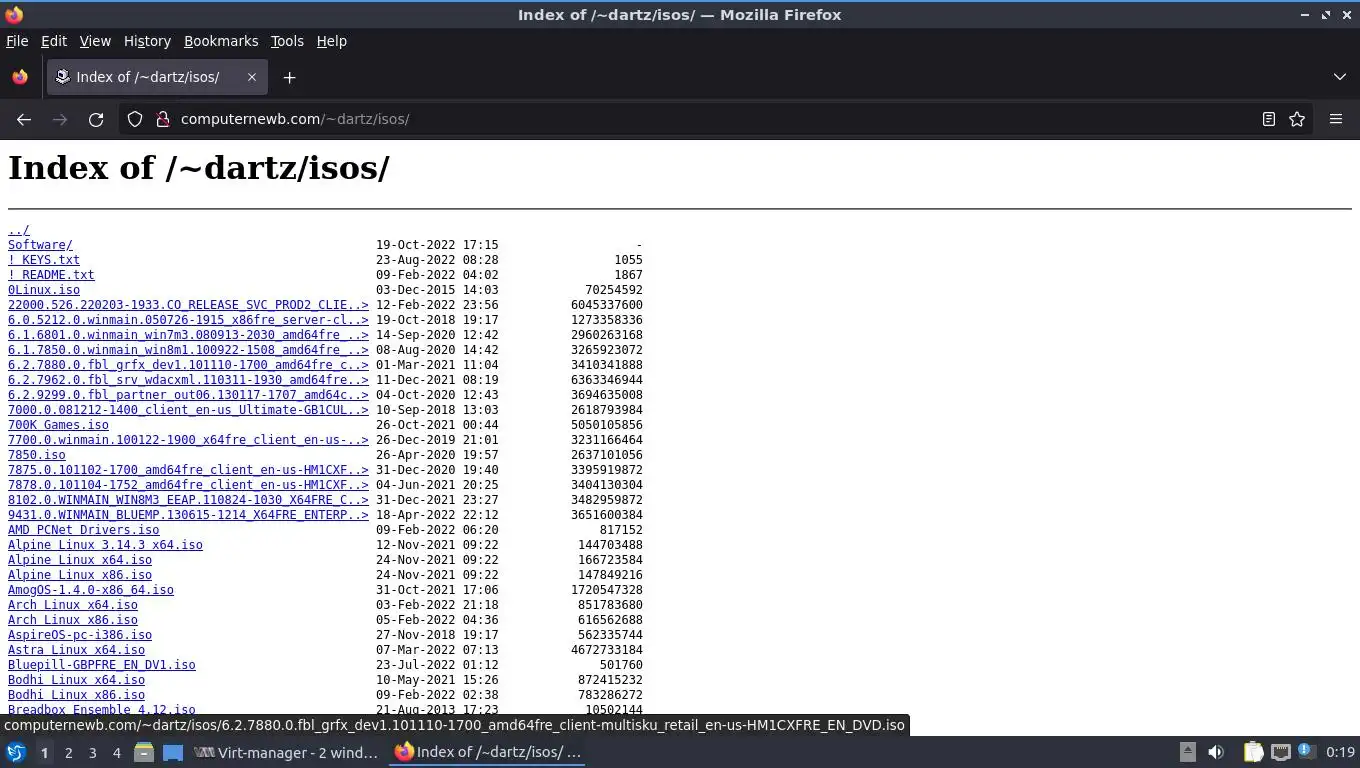Download Bodhi_Linux_x64.iso link
The width and height of the screenshot is (1360, 768).
click(76, 680)
